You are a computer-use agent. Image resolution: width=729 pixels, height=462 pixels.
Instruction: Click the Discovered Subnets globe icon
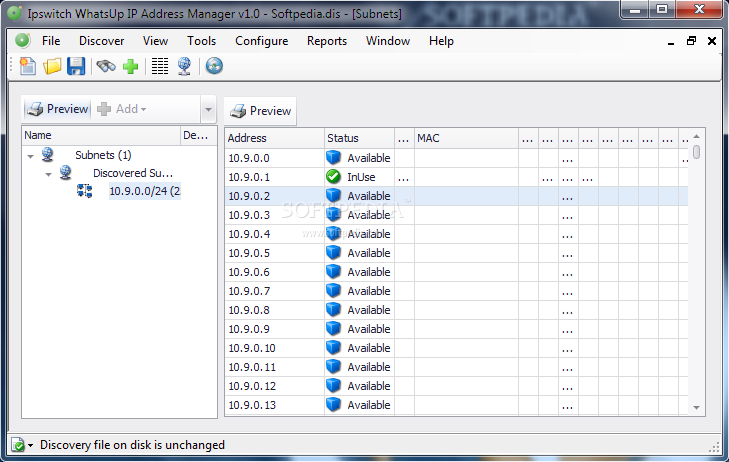(x=66, y=172)
